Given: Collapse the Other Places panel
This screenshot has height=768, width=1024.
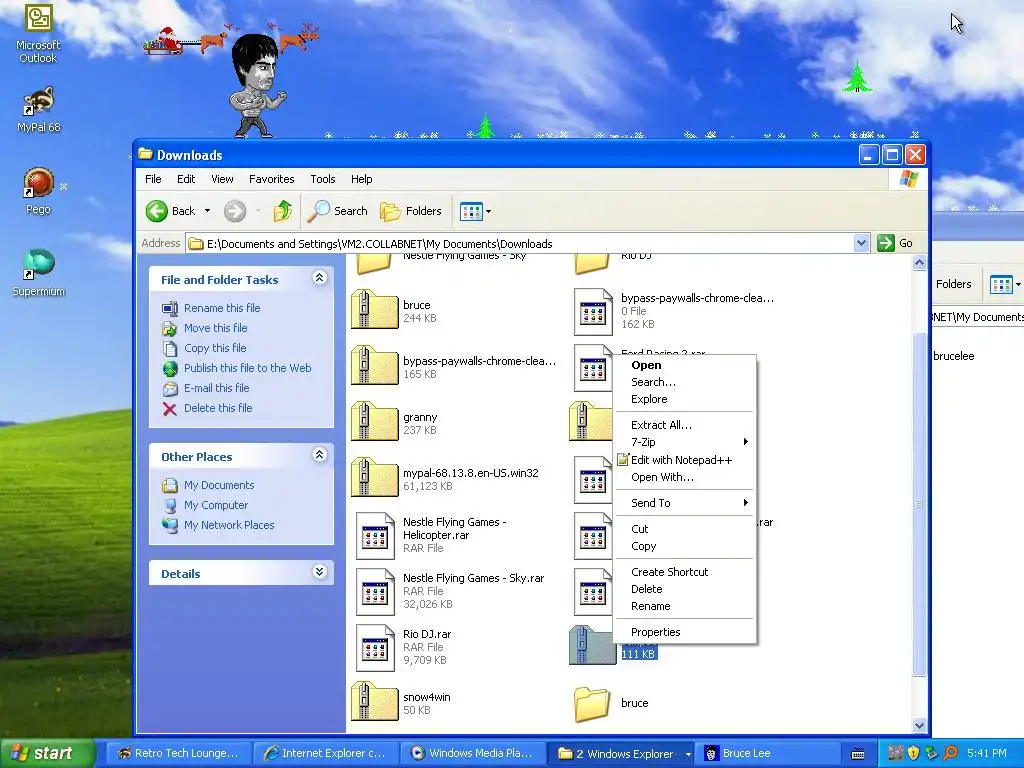Looking at the screenshot, I should [x=319, y=455].
